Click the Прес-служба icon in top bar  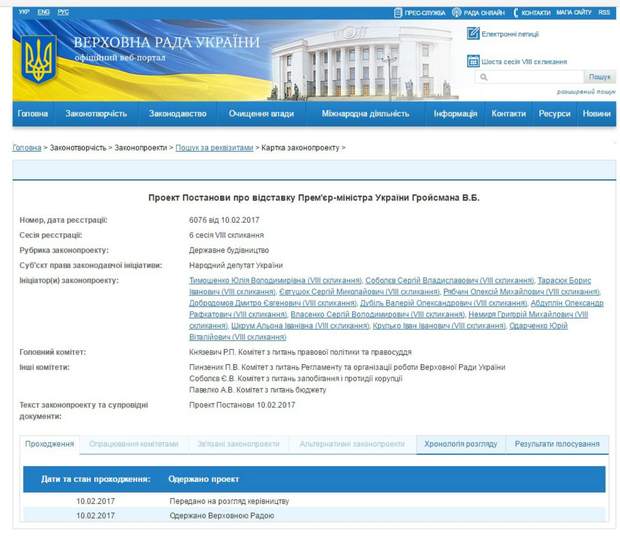(x=398, y=13)
